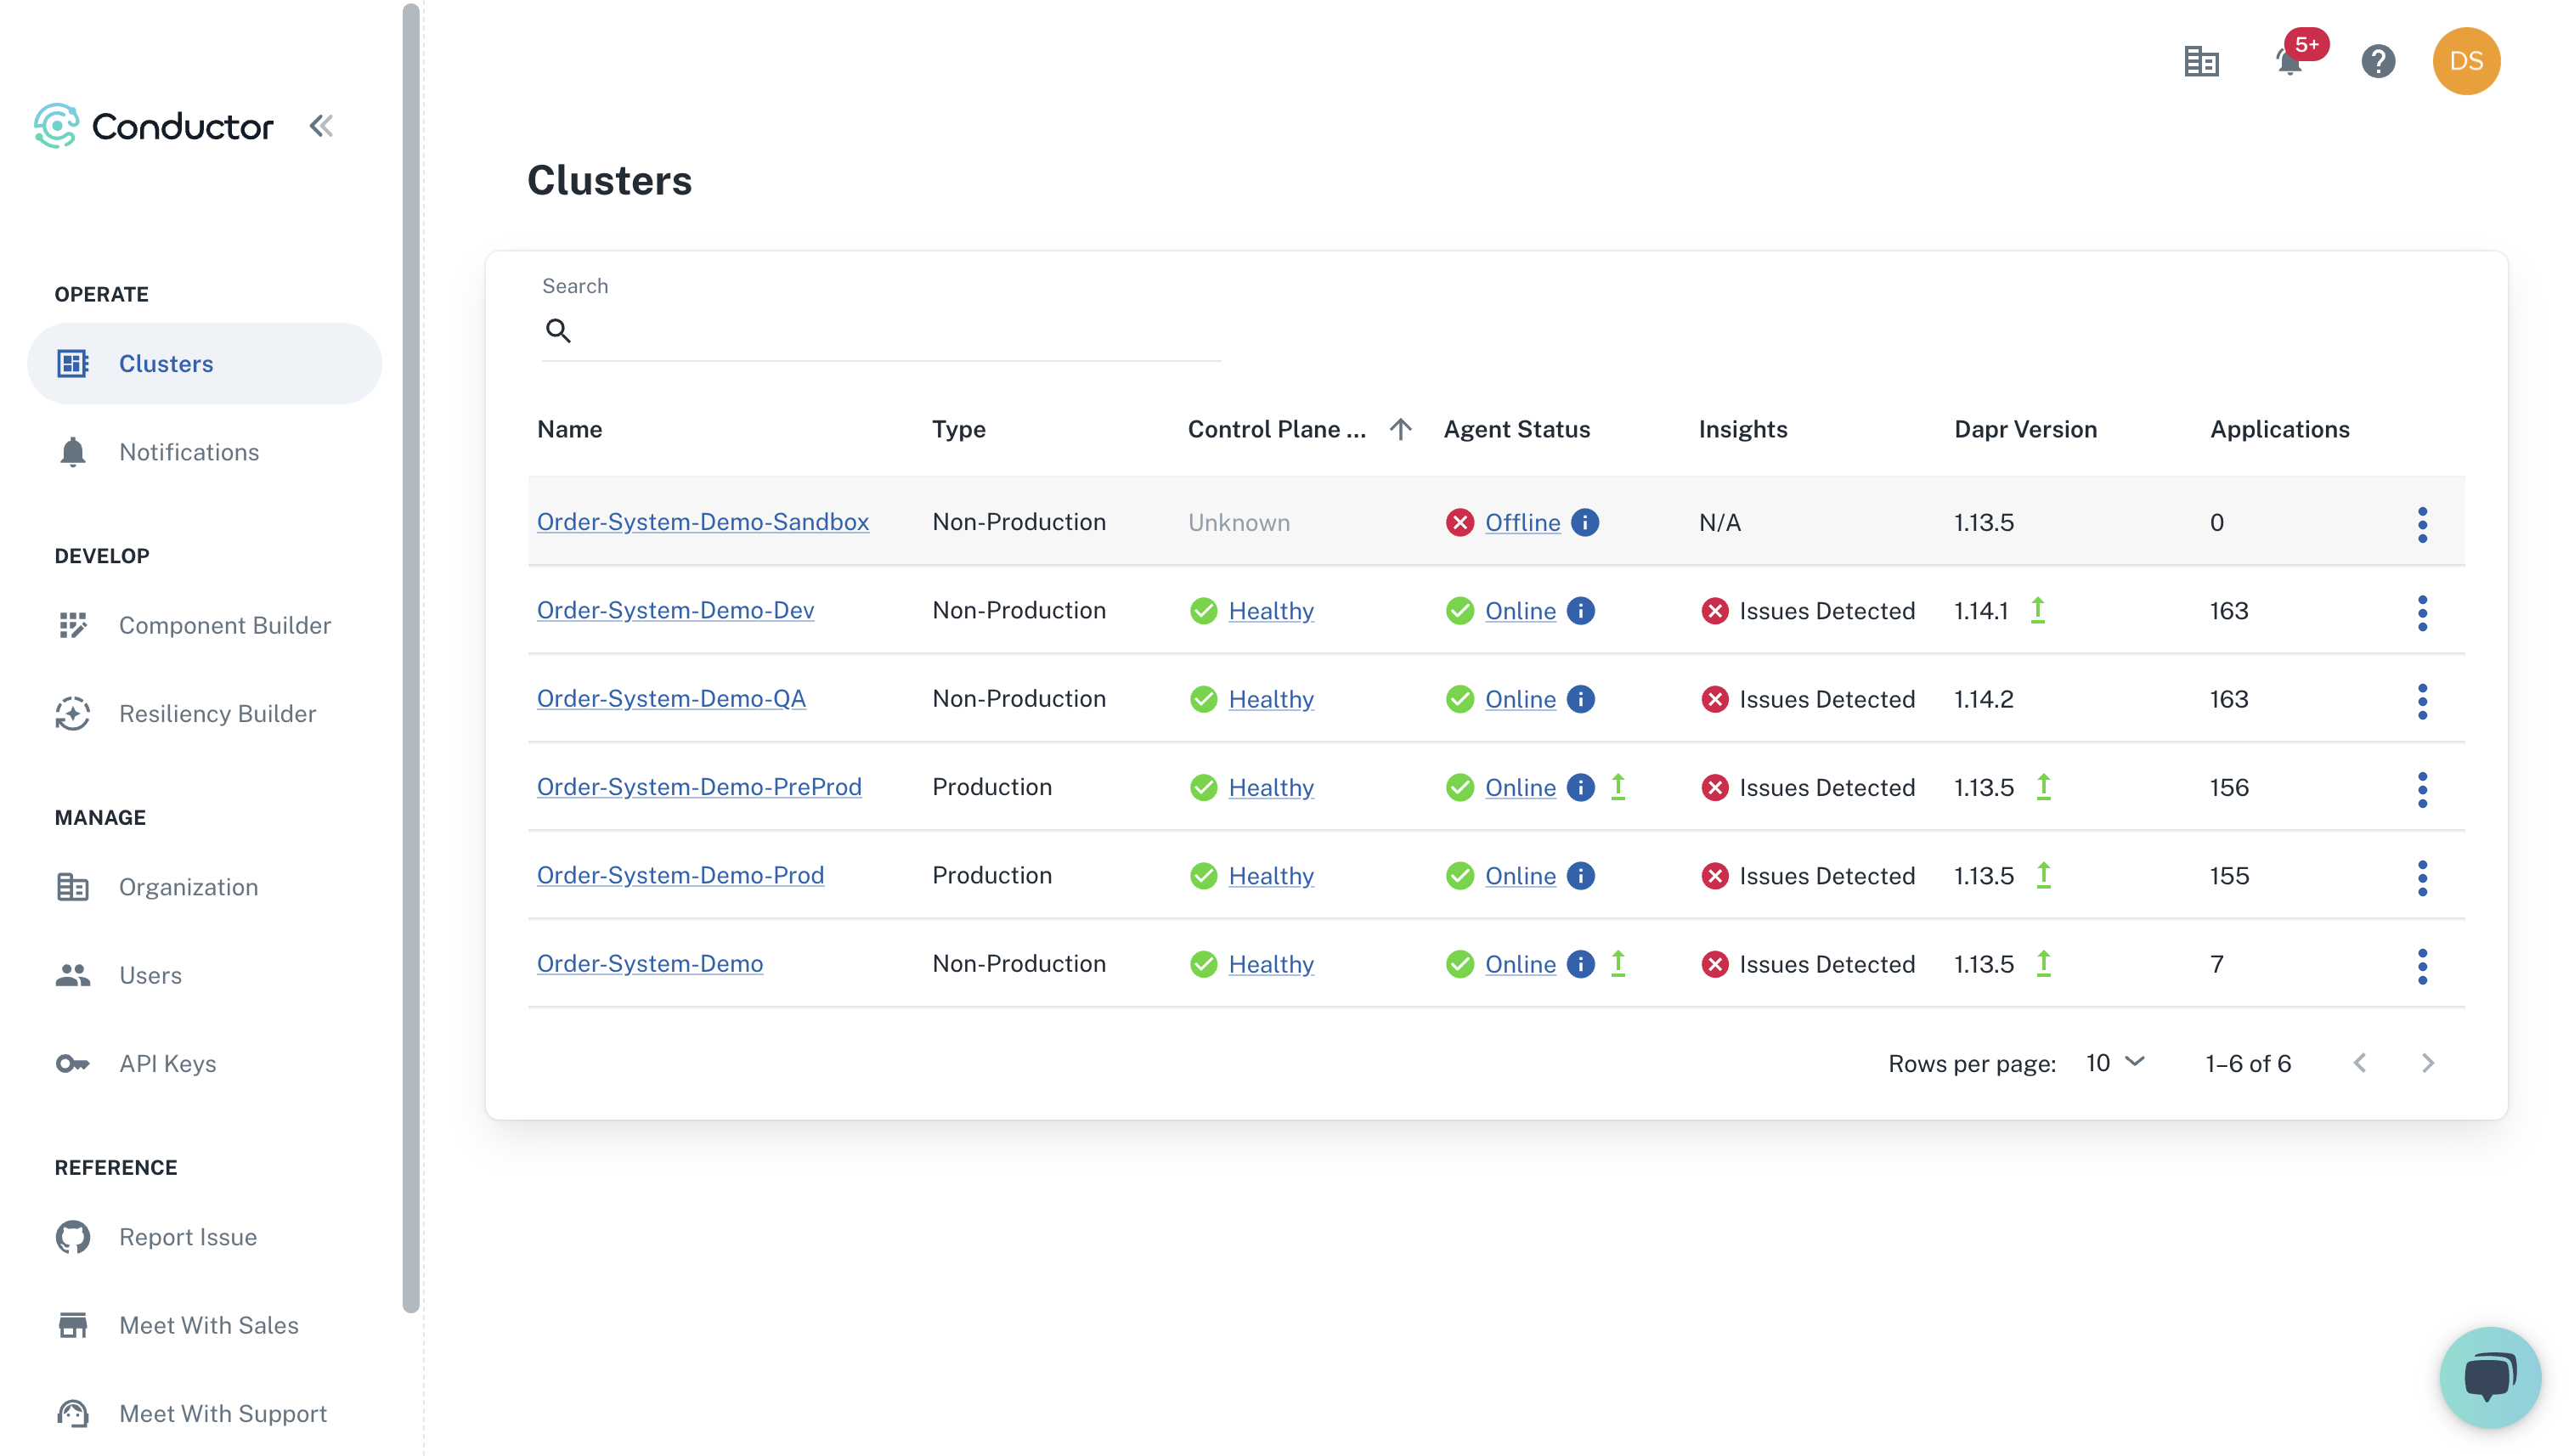
Task: Click info icon beside Offline status
Action: click(x=1585, y=522)
